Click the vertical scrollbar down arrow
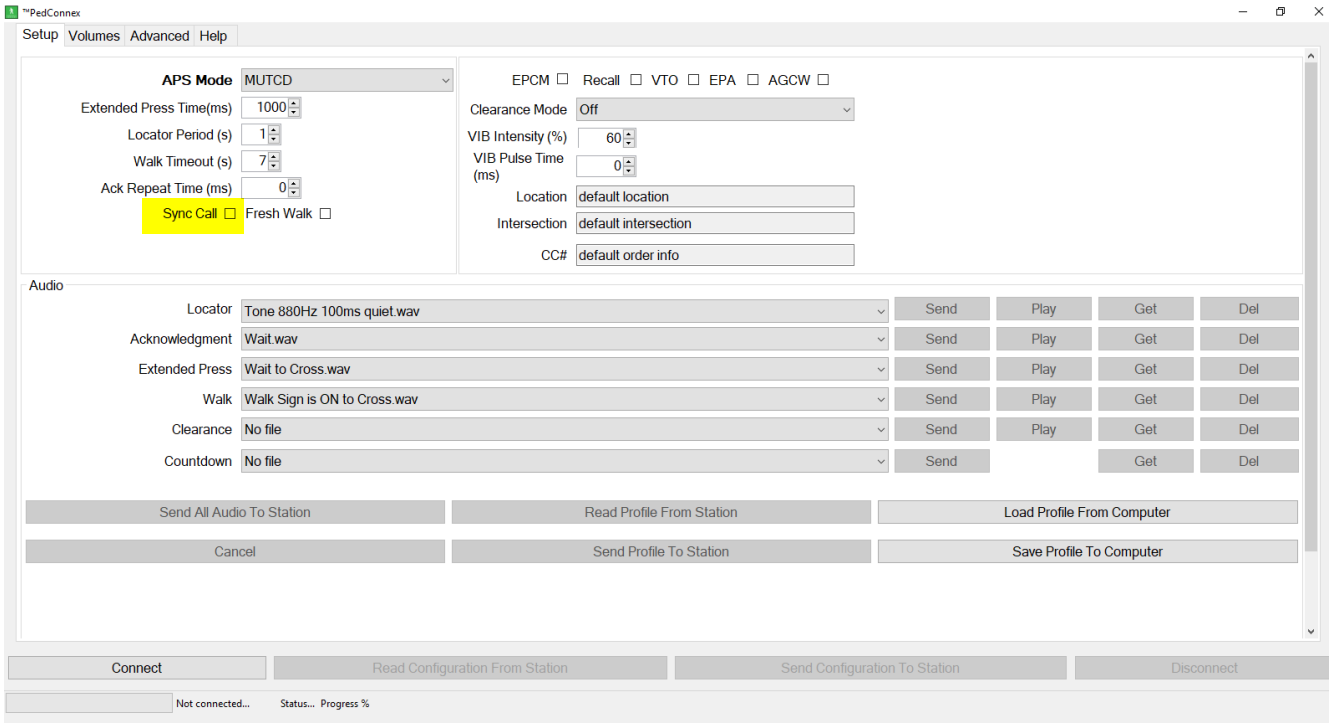 (x=1311, y=631)
